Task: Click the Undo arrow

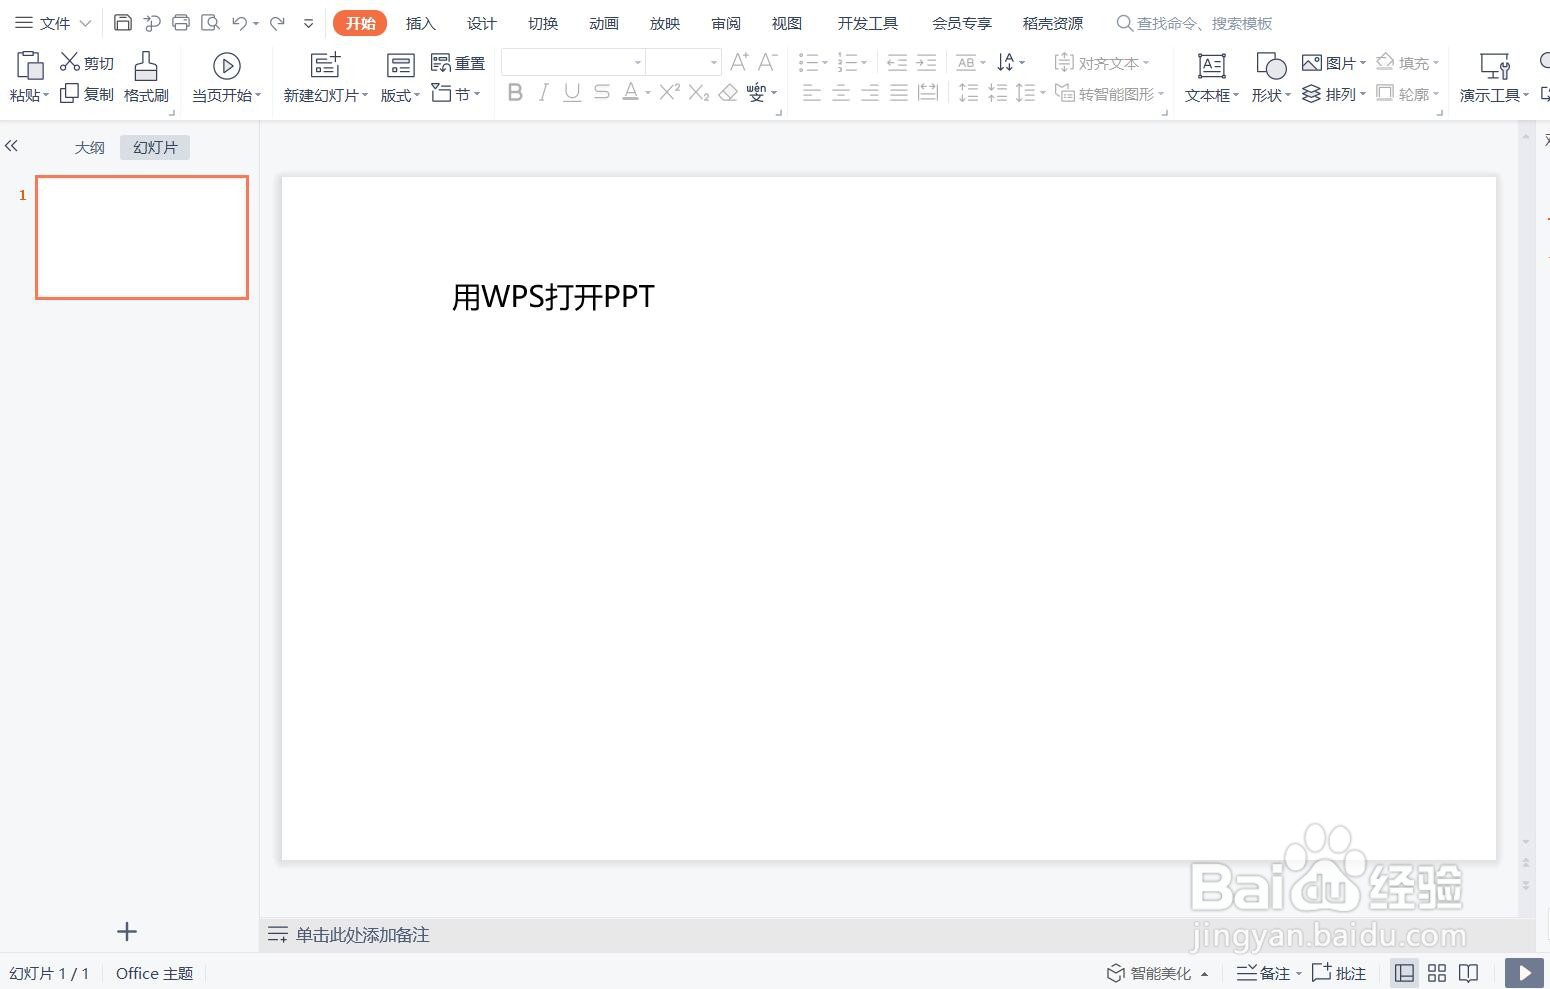Action: pos(240,22)
